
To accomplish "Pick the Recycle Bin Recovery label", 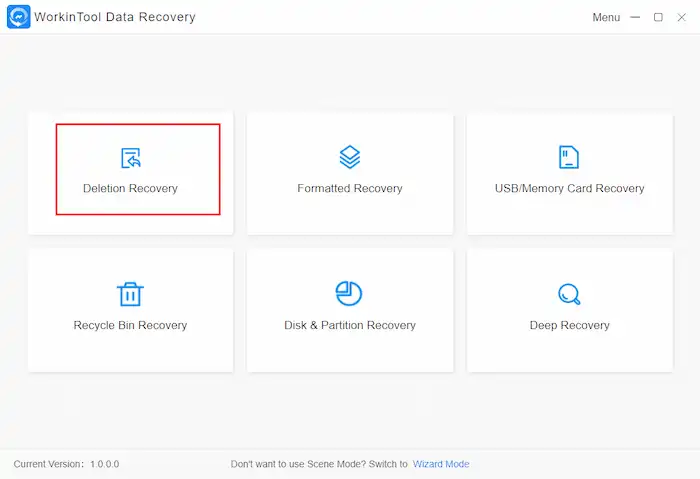I will point(130,325).
